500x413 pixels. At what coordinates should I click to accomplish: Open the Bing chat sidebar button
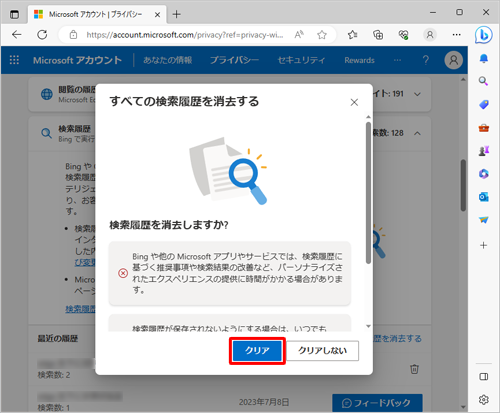pos(483,35)
